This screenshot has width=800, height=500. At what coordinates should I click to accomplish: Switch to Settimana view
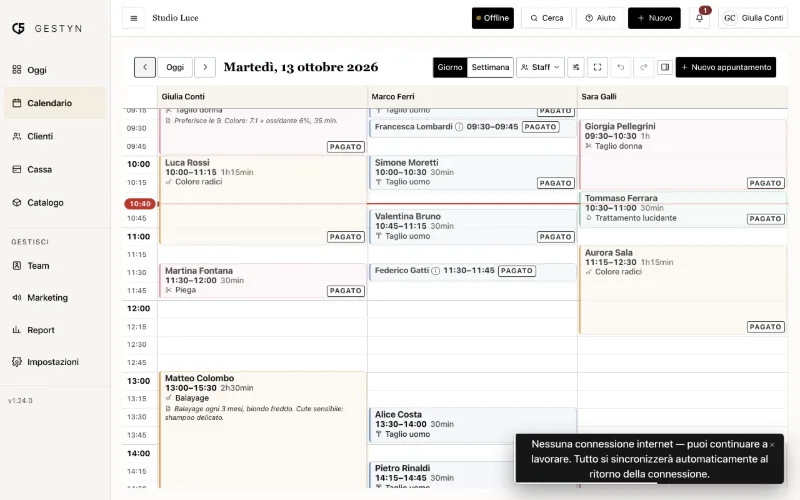pyautogui.click(x=490, y=67)
